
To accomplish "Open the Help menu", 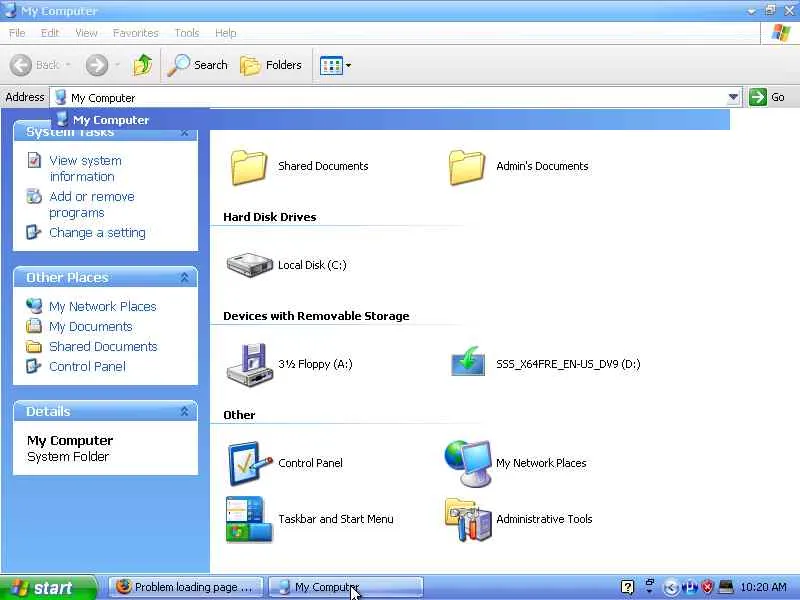I will pyautogui.click(x=226, y=33).
